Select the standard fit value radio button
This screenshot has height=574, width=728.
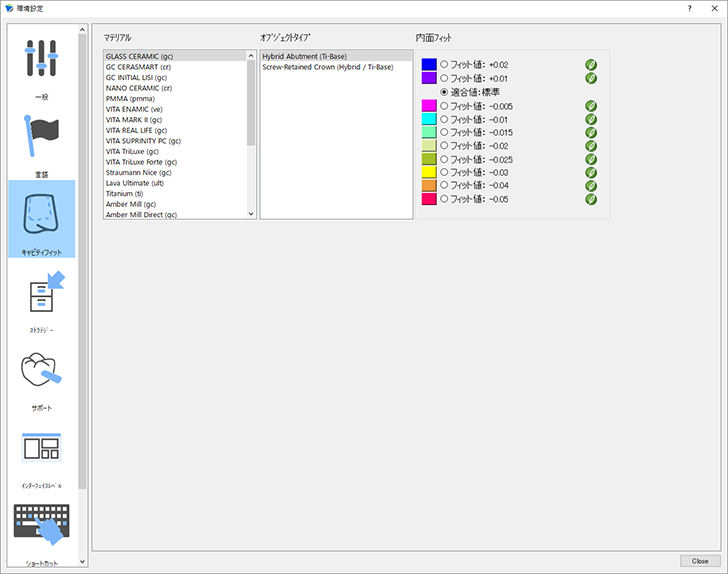tap(444, 92)
